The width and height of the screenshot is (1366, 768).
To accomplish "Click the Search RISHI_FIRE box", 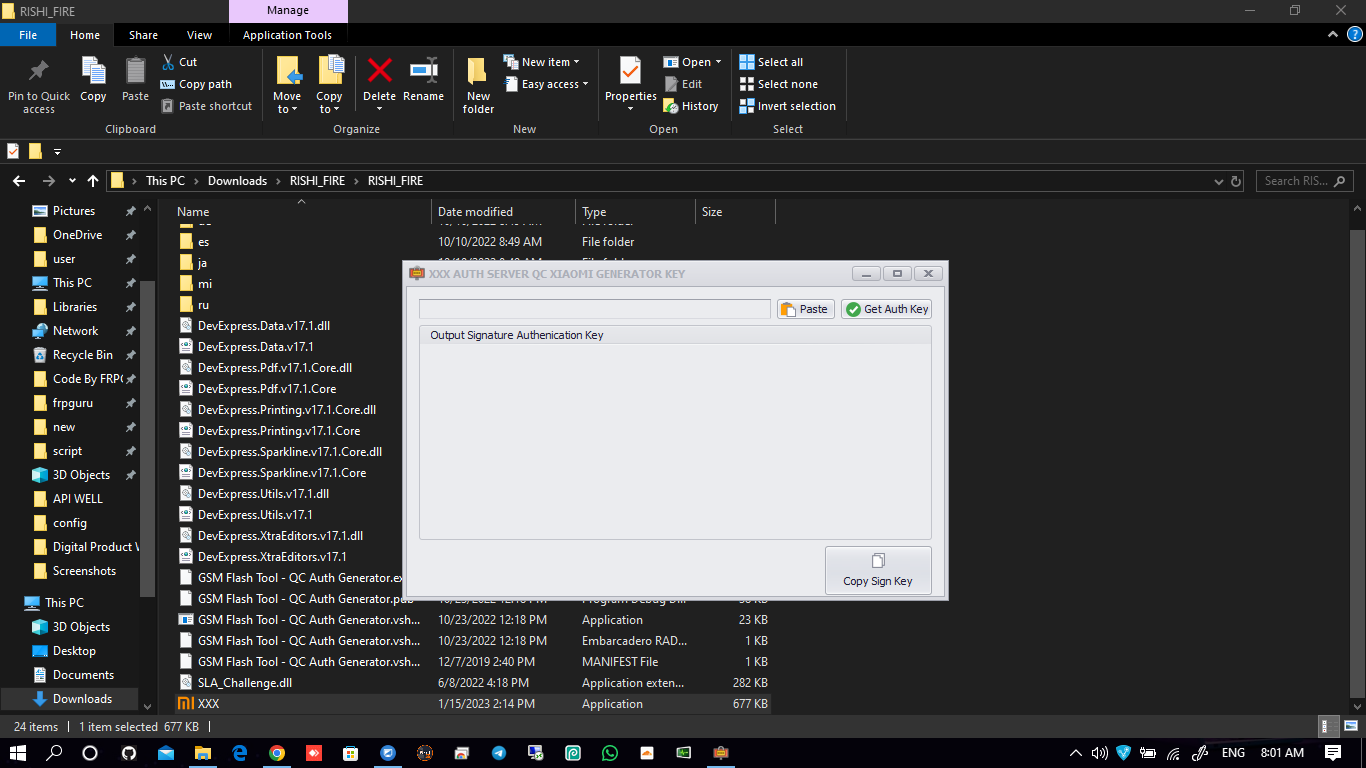I will (1304, 181).
